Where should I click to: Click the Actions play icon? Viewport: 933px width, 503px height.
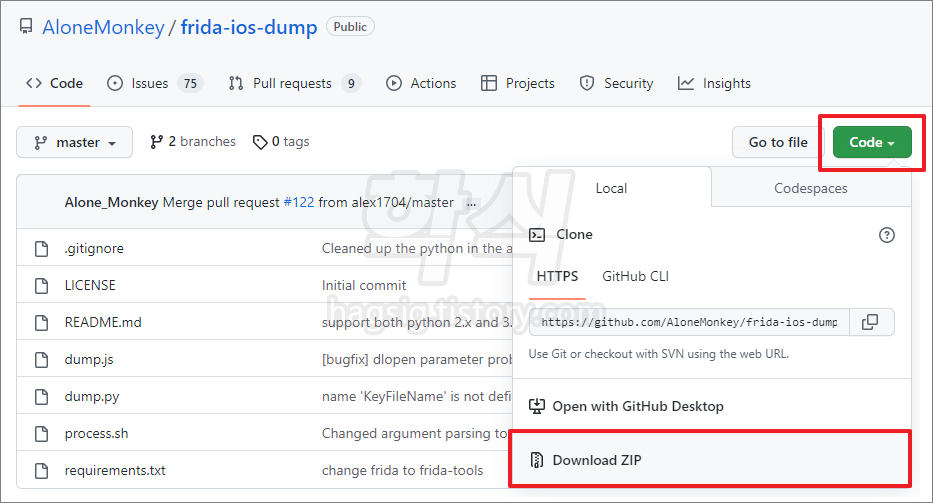coord(393,83)
